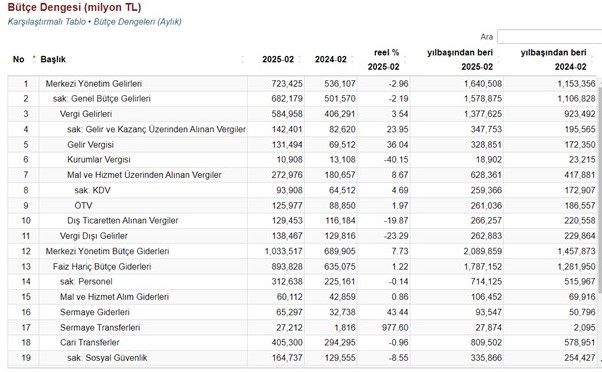Sort by 2025-02 column header
Image resolution: width=602 pixels, height=372 pixels.
pos(278,60)
